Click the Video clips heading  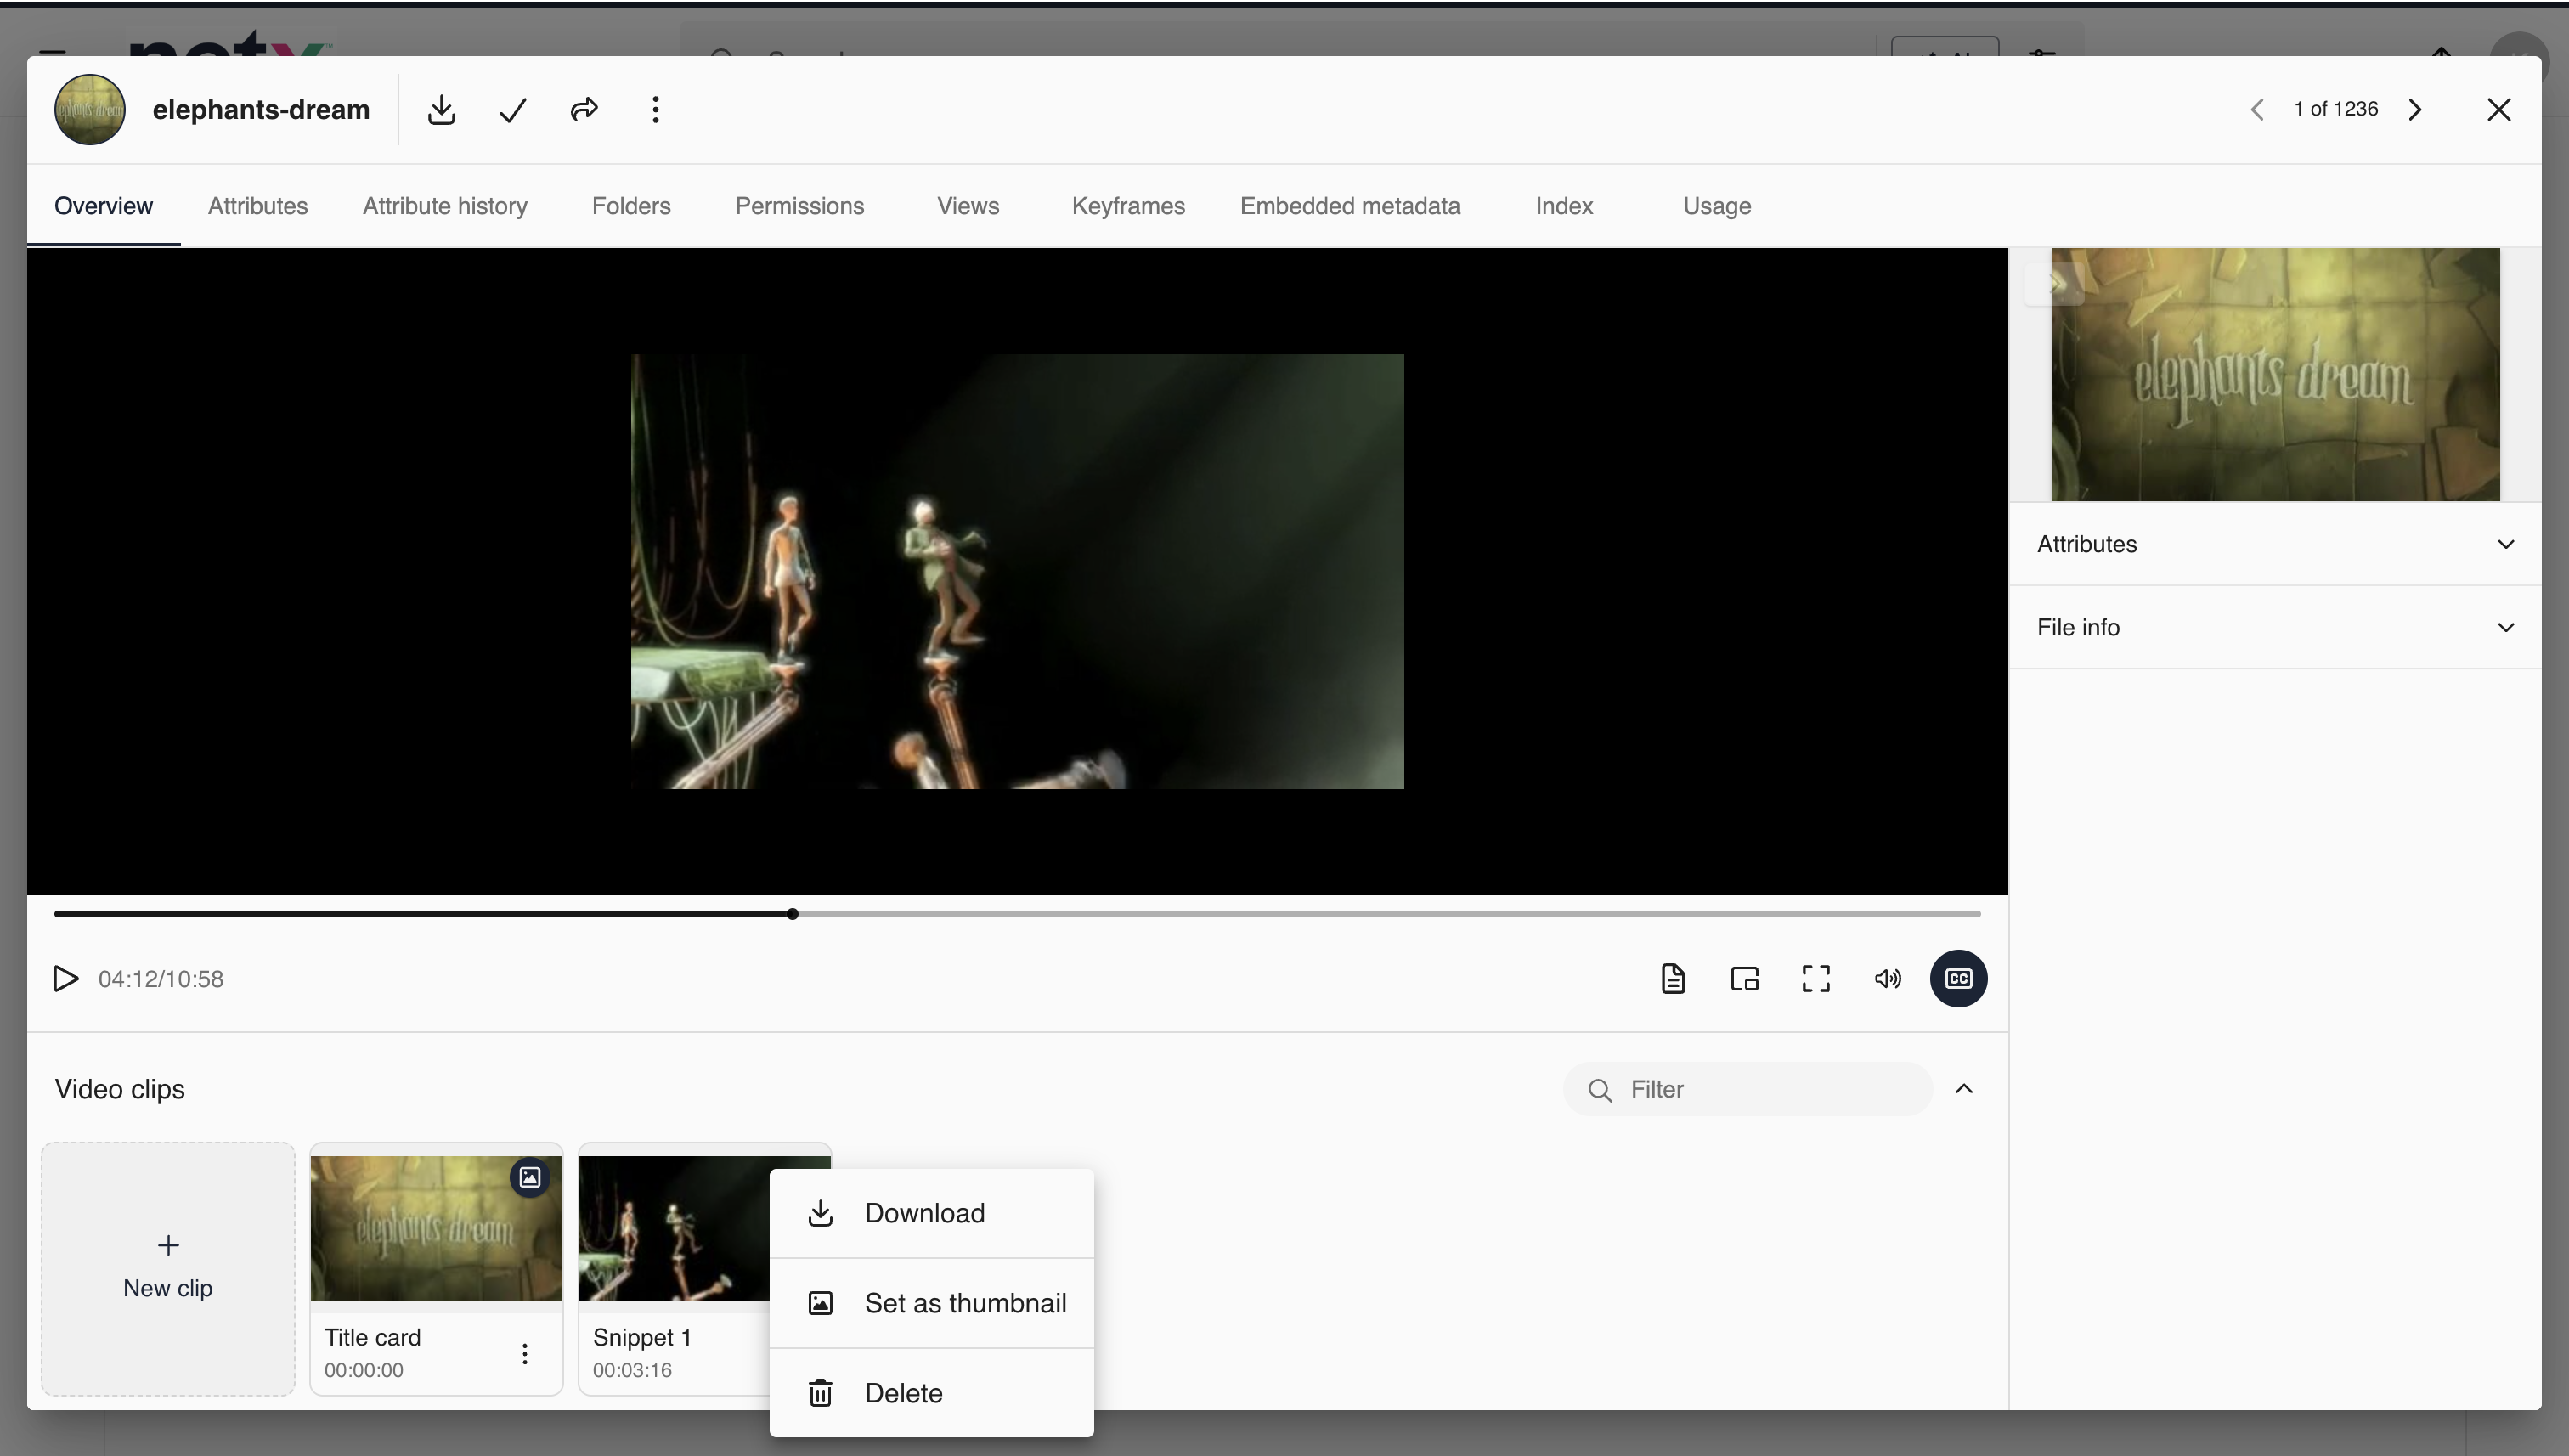tap(120, 1089)
